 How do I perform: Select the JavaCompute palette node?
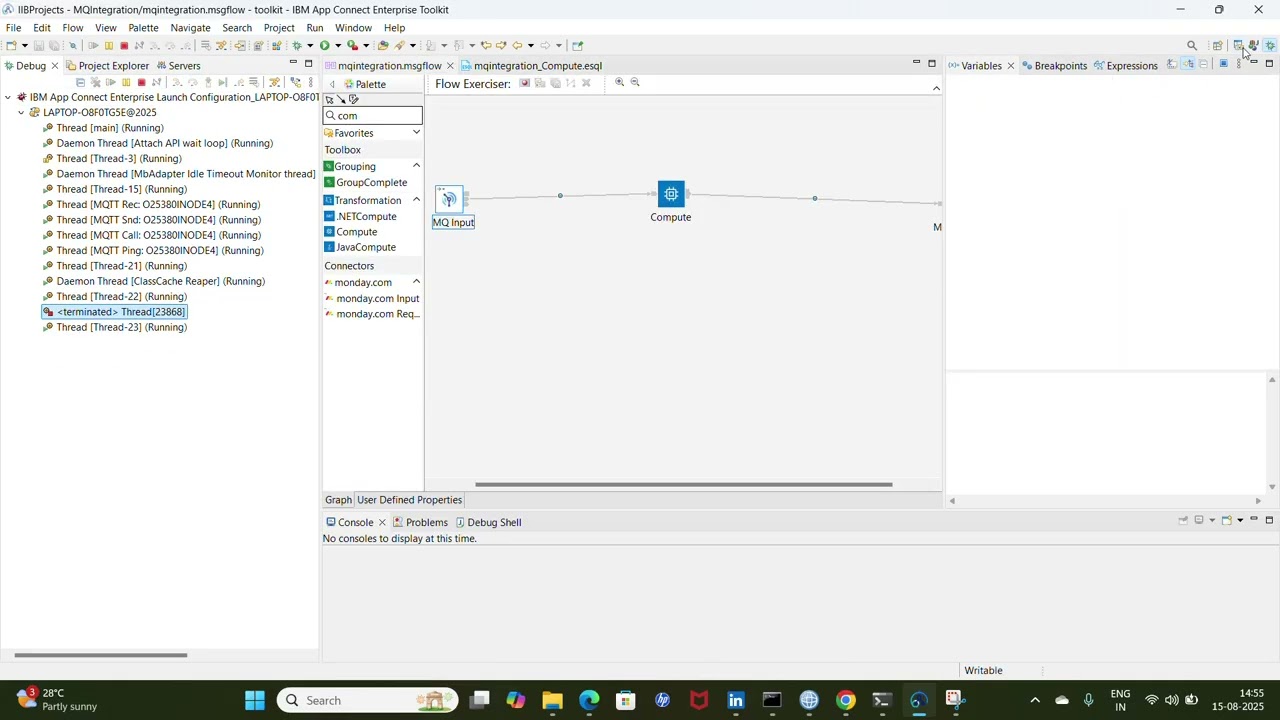pos(360,247)
